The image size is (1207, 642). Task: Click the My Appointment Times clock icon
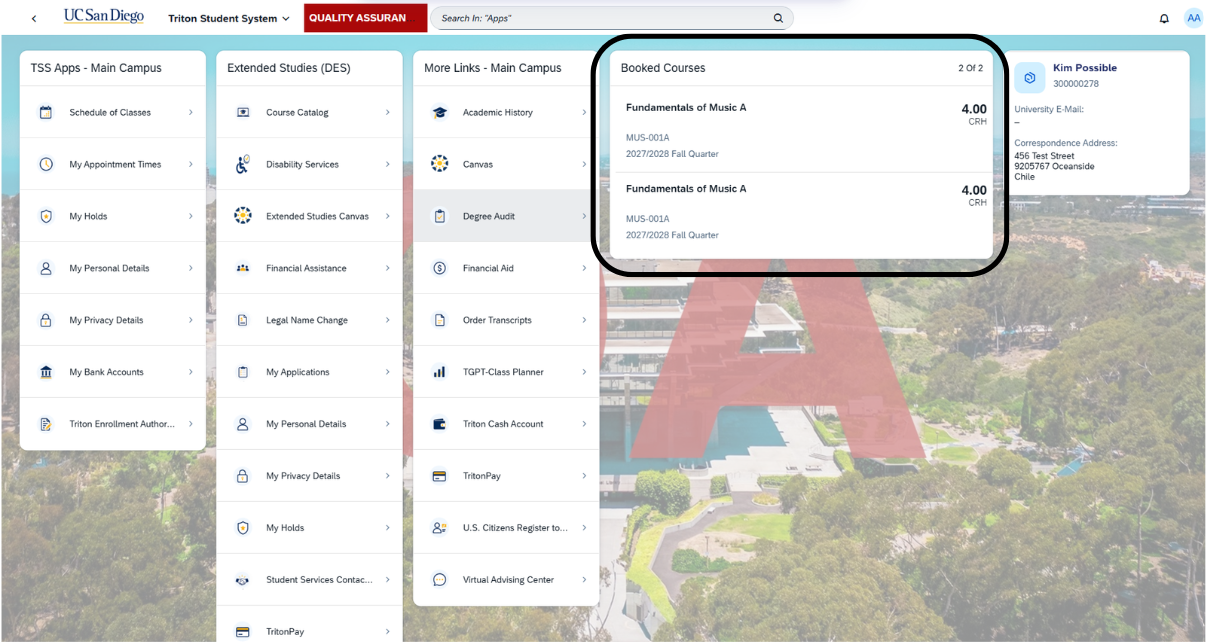pos(46,164)
